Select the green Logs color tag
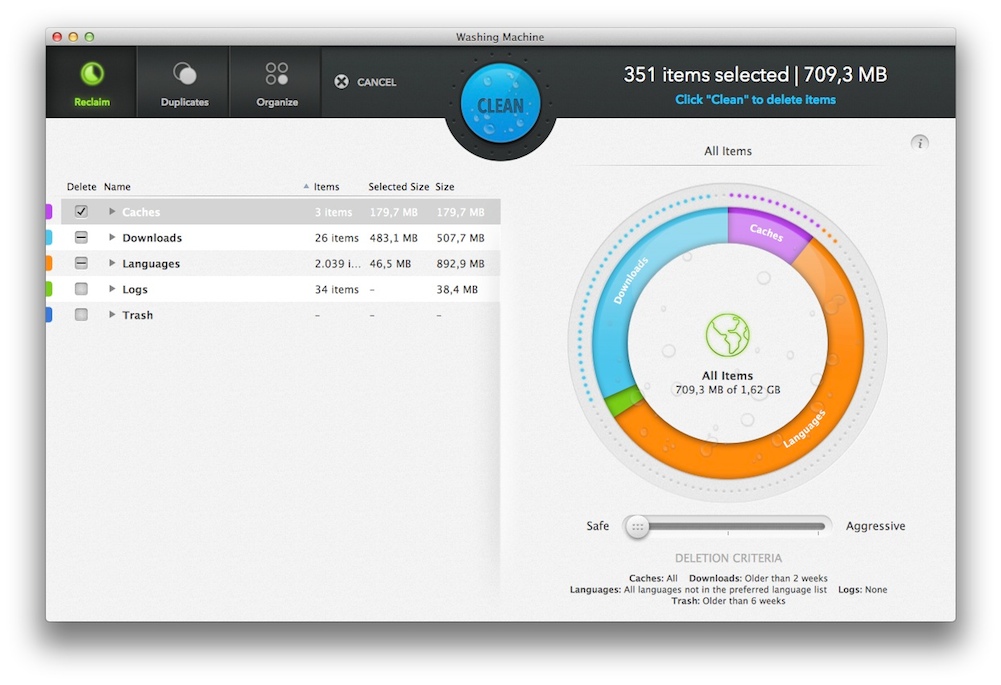The height and width of the screenshot is (685, 1001). coord(49,289)
